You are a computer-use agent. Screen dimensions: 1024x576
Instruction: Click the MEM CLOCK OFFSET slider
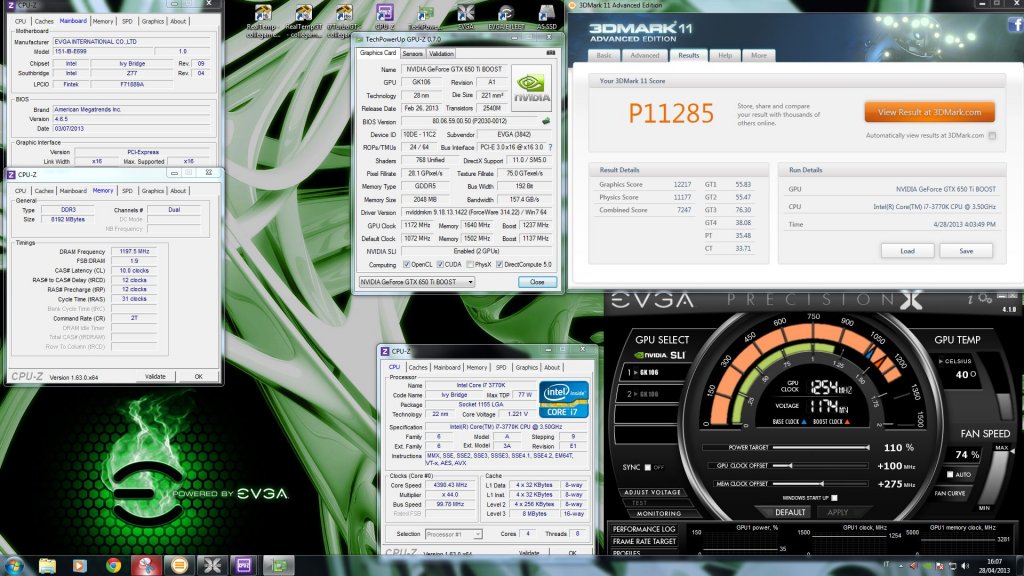click(x=820, y=484)
